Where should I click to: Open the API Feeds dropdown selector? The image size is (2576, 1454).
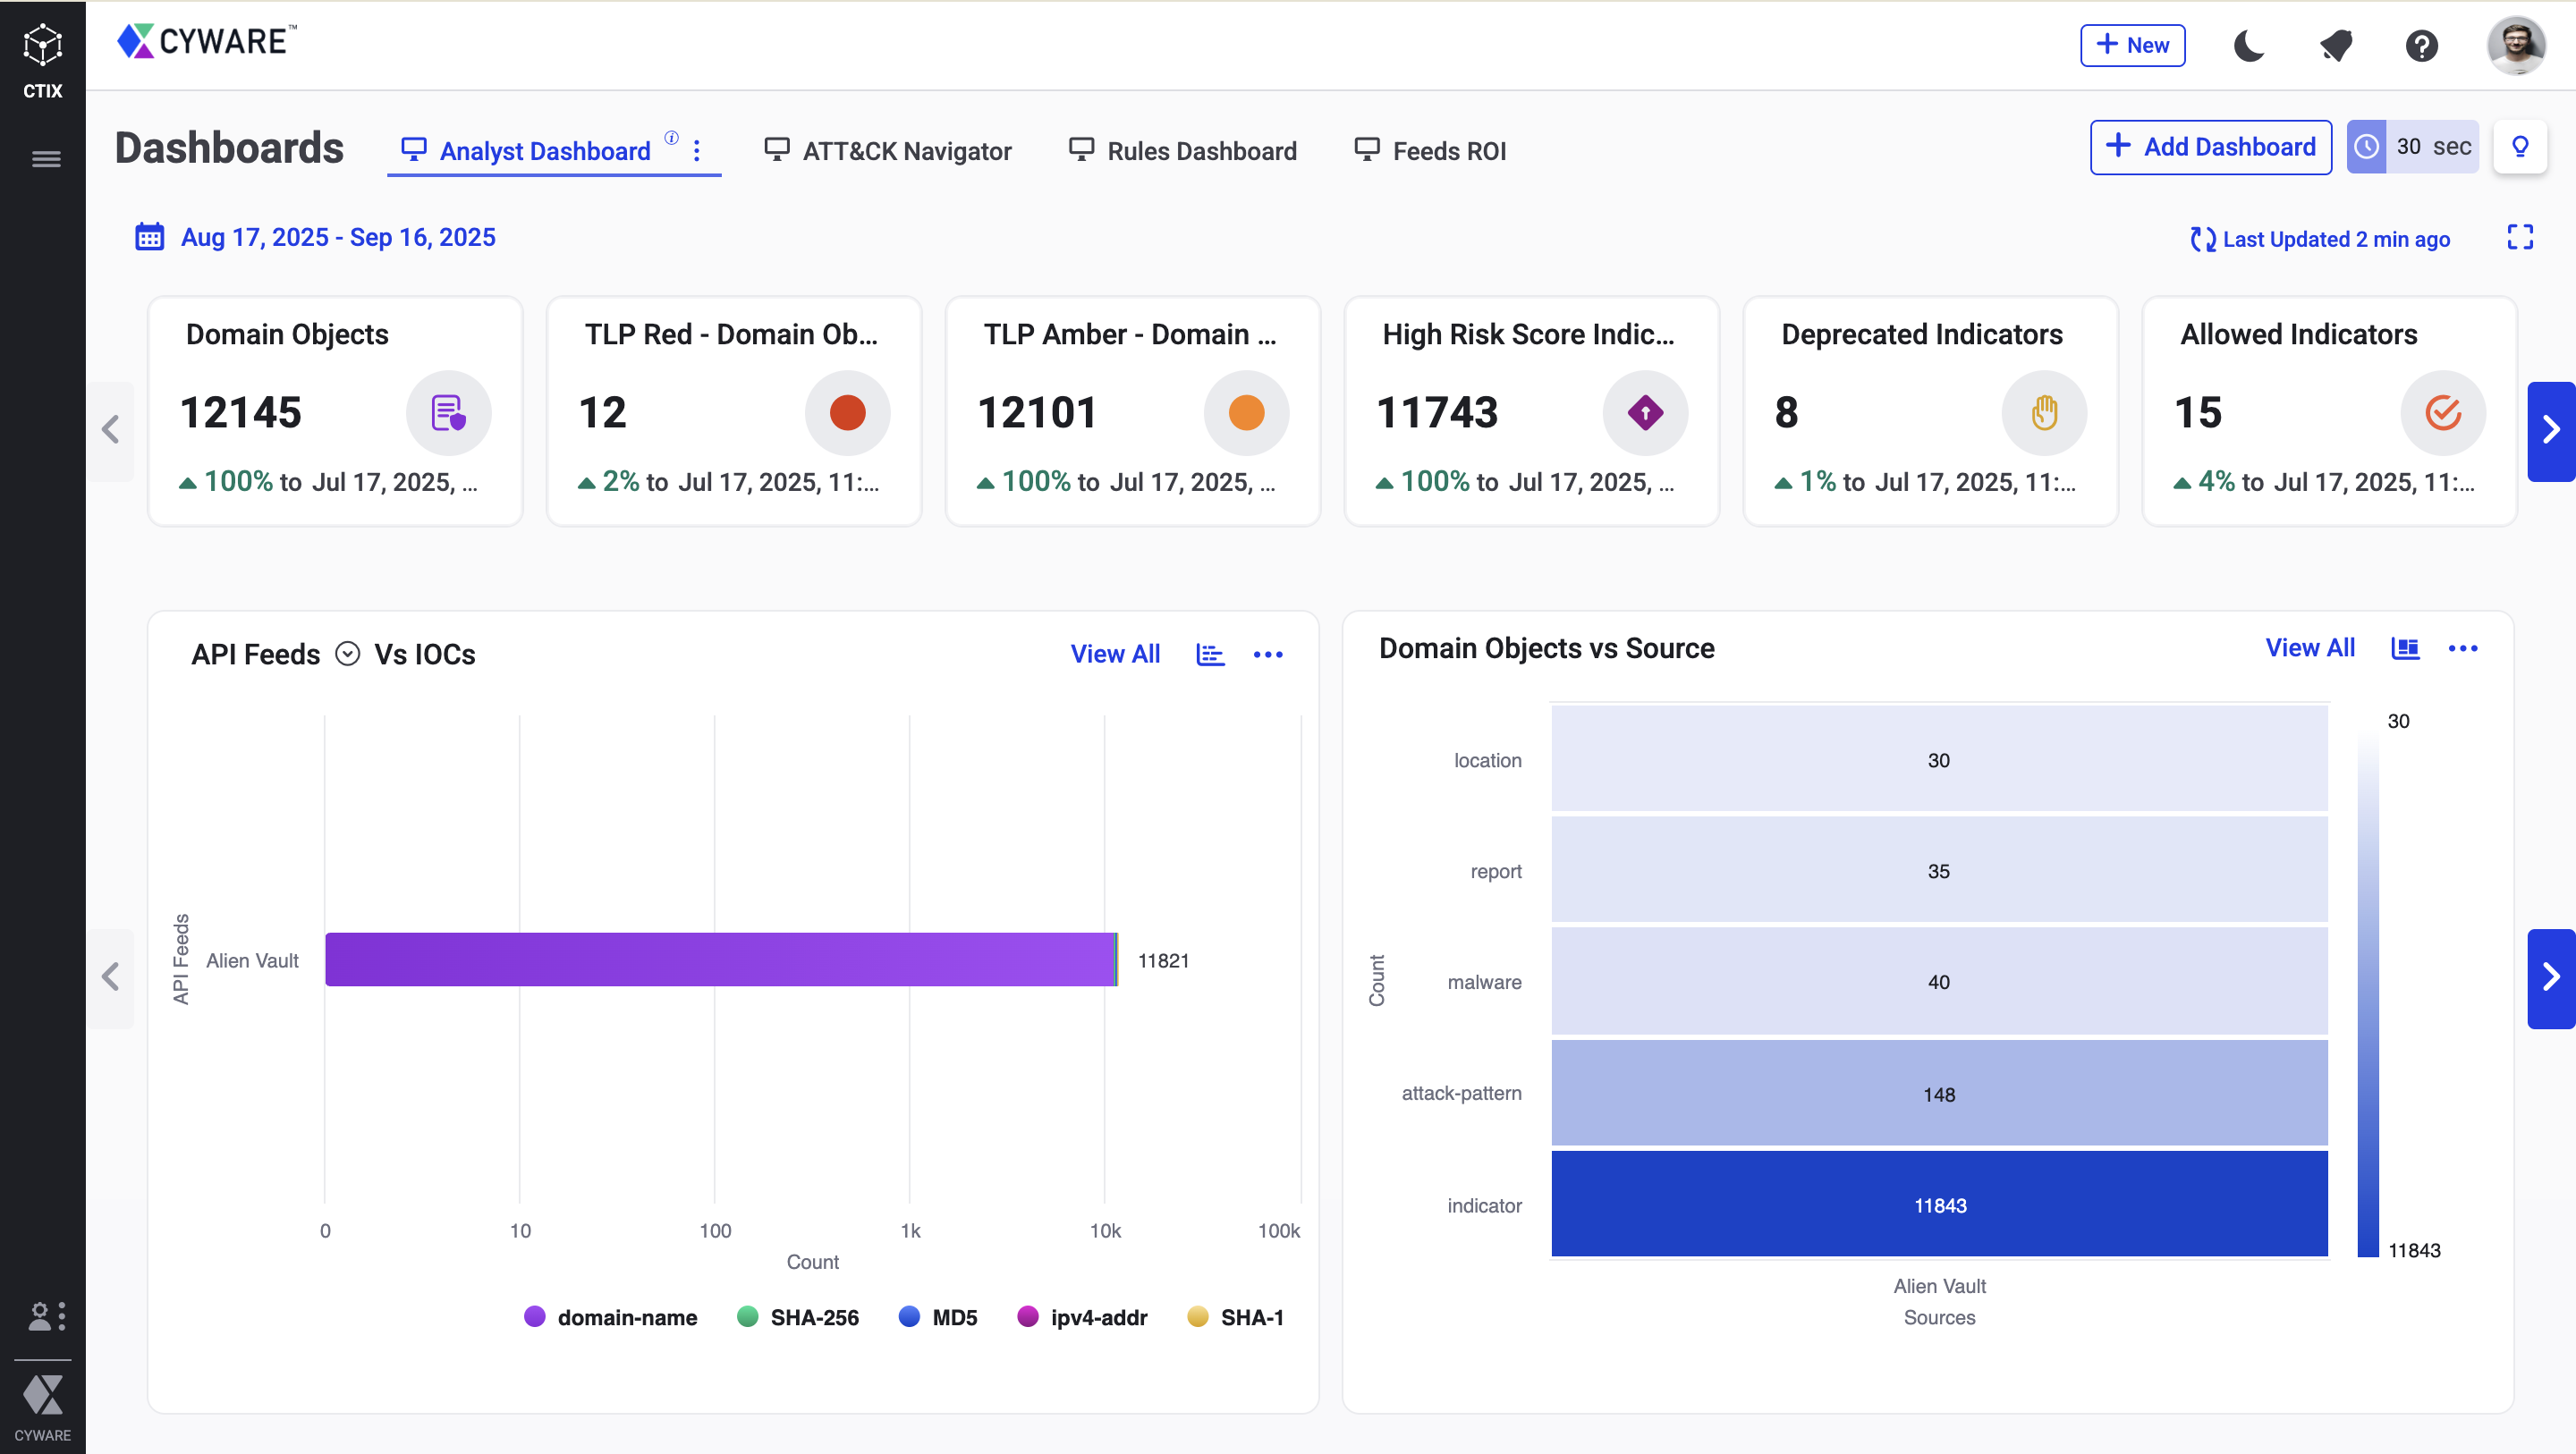347,654
